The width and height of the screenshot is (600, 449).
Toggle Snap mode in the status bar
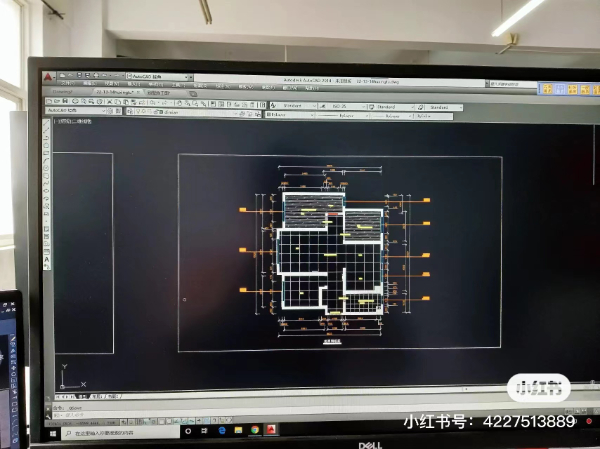click(x=131, y=421)
